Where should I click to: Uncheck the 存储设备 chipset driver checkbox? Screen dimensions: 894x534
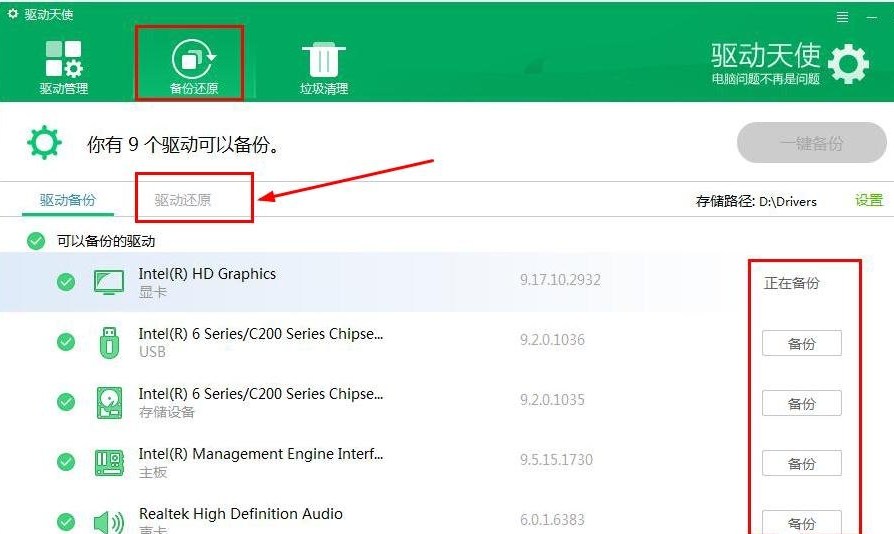coord(66,401)
